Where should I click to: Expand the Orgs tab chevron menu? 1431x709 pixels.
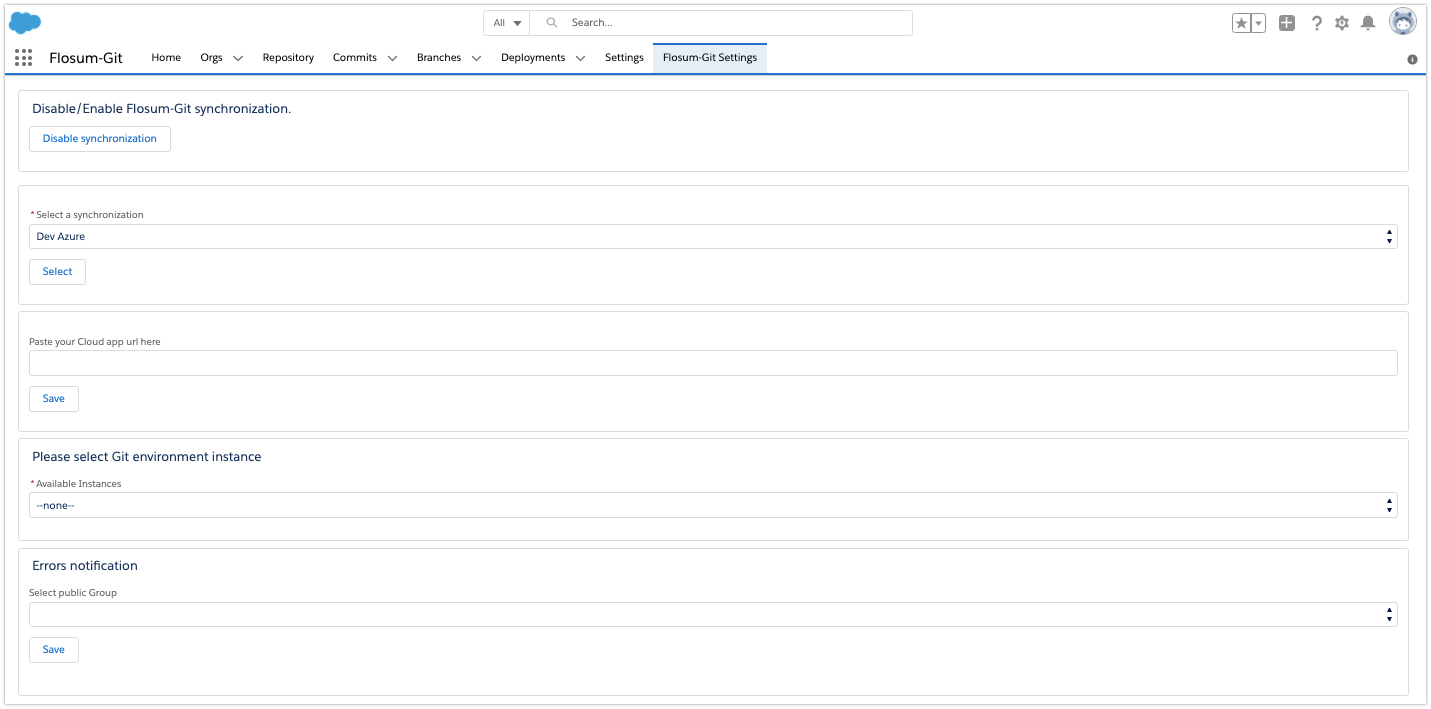(x=238, y=58)
